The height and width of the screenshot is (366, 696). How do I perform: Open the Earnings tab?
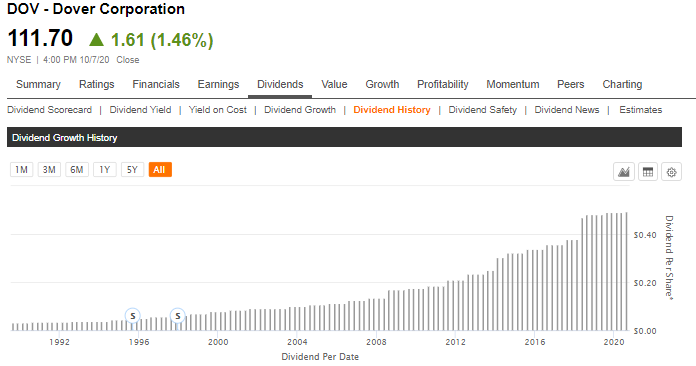218,84
